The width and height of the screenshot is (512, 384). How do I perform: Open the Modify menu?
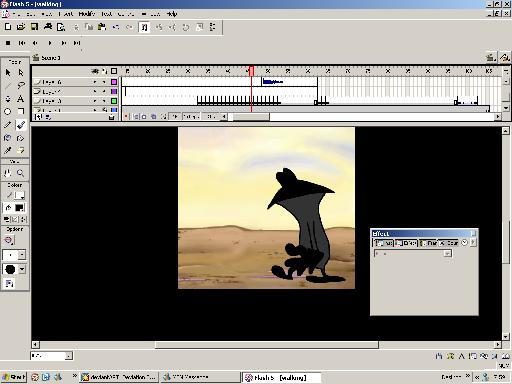point(87,14)
